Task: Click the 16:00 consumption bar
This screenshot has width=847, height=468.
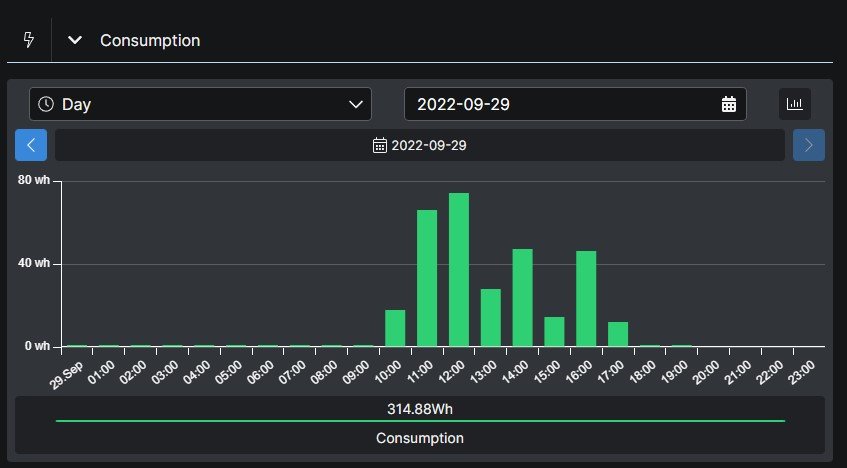Action: pyautogui.click(x=586, y=299)
